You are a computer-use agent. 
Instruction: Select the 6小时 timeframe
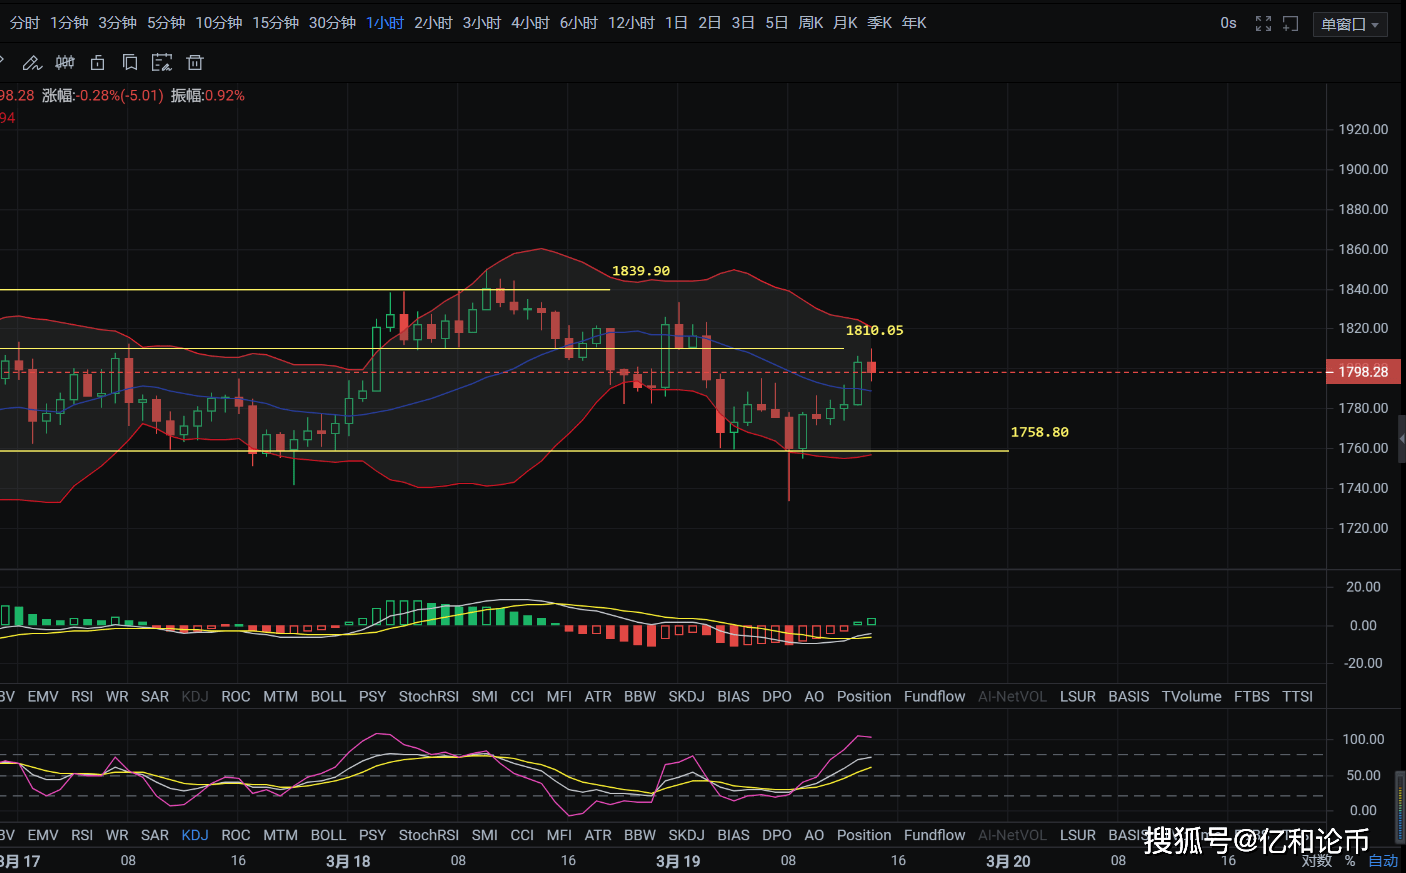click(579, 23)
